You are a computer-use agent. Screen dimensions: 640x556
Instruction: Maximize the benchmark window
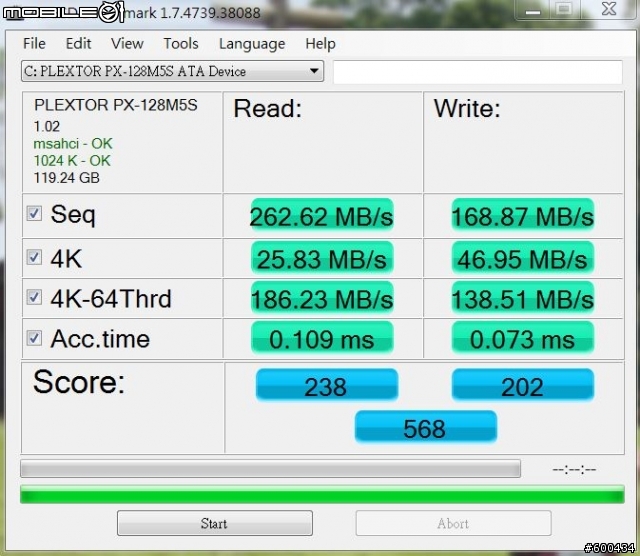(564, 10)
